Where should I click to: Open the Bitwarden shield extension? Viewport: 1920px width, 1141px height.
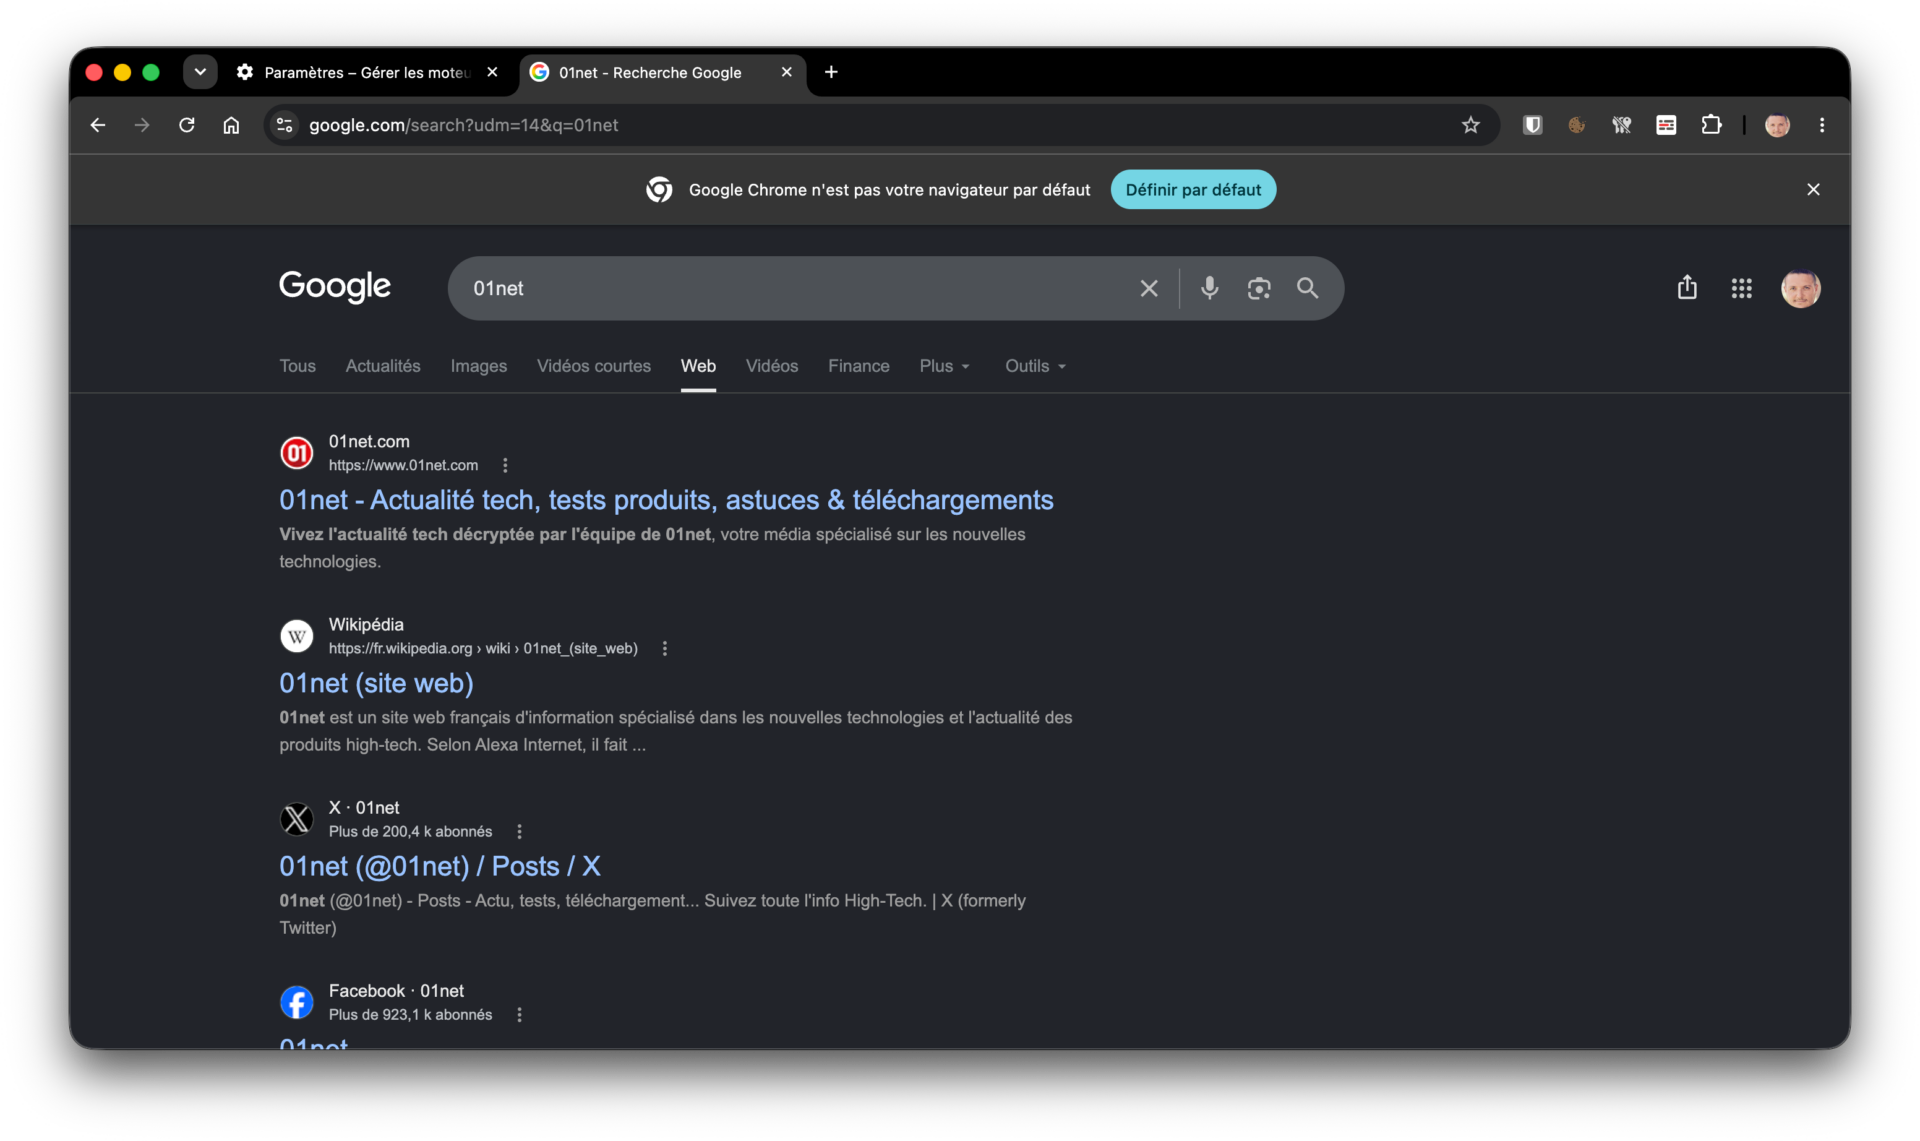(1532, 125)
